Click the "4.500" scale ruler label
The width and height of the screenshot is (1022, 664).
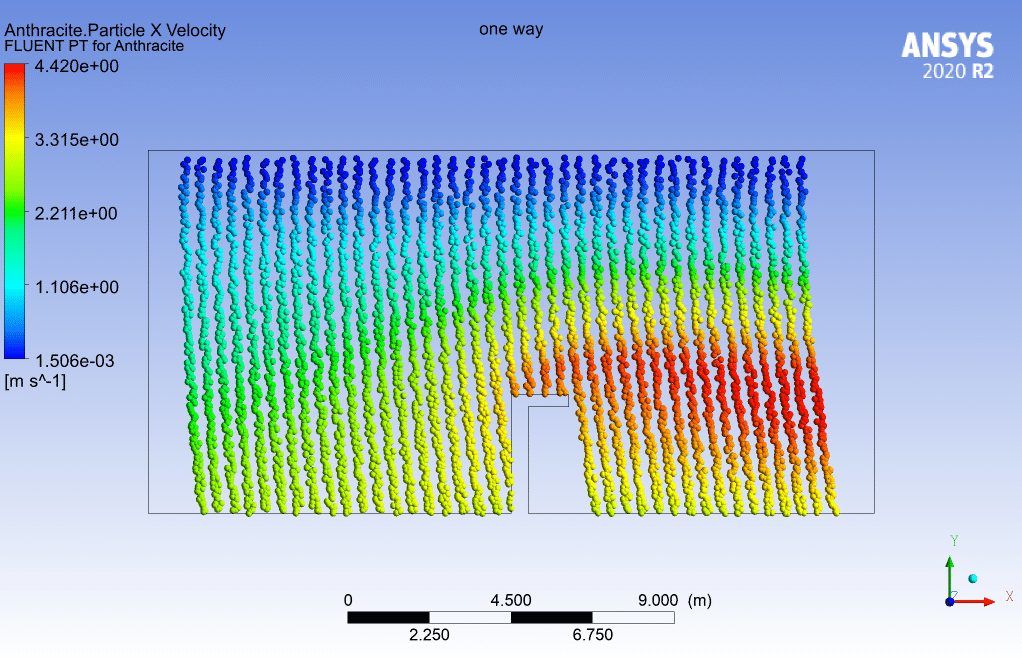click(x=510, y=600)
